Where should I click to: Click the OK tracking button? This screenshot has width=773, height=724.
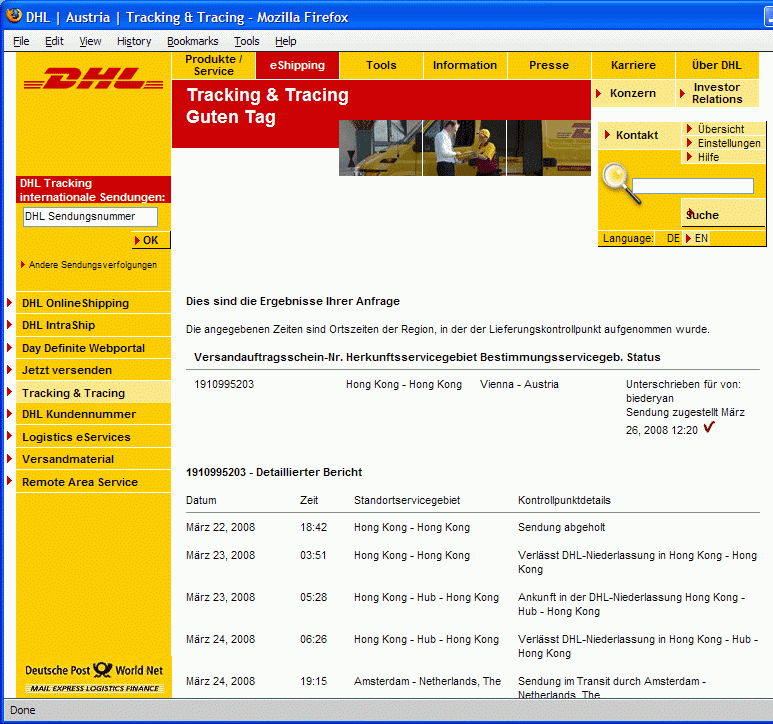click(x=151, y=240)
